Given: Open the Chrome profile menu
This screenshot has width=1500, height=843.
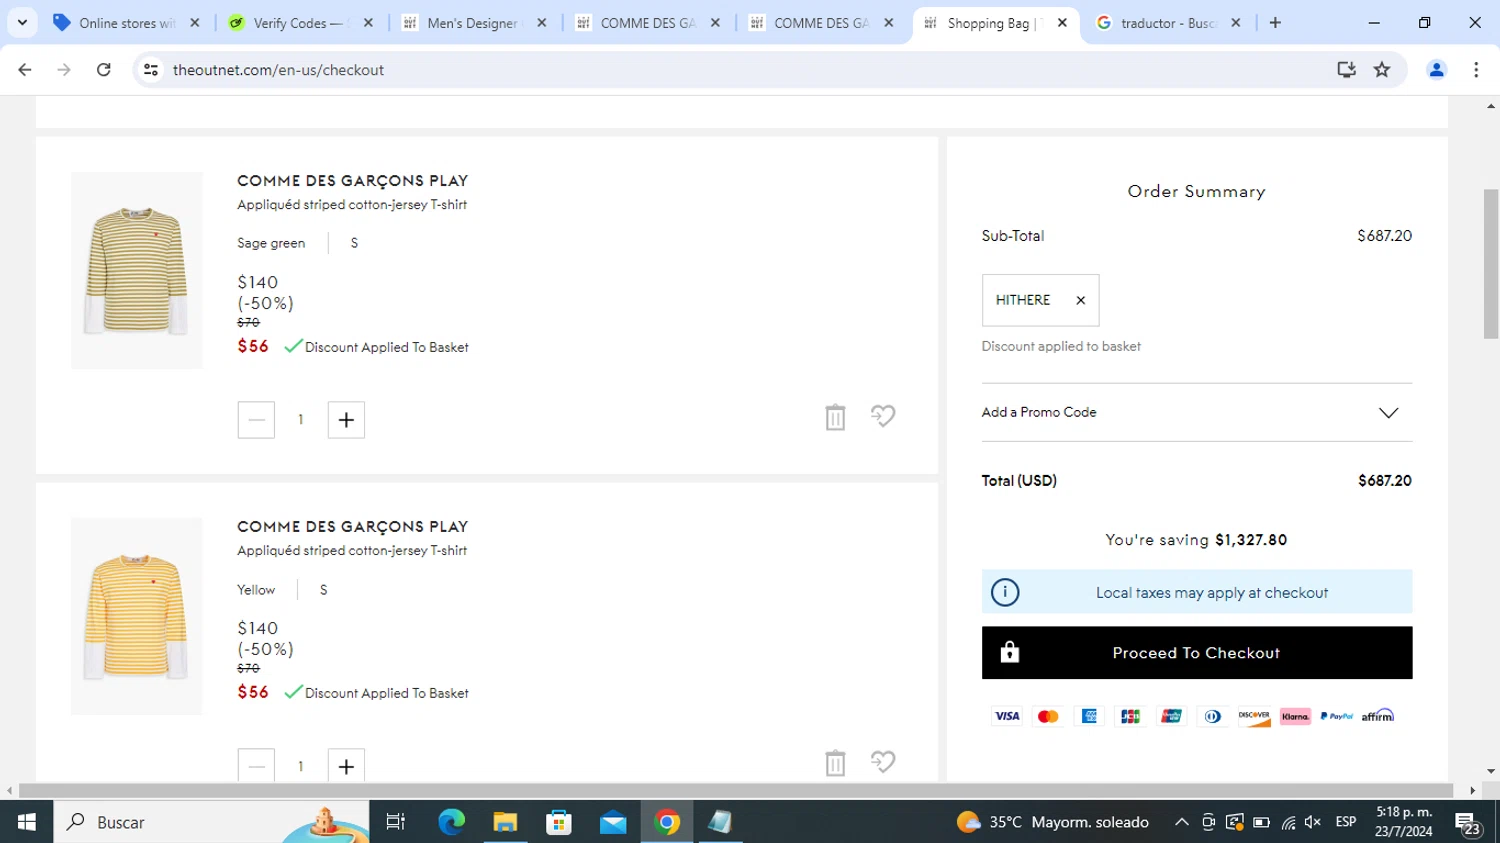Looking at the screenshot, I should [x=1437, y=70].
